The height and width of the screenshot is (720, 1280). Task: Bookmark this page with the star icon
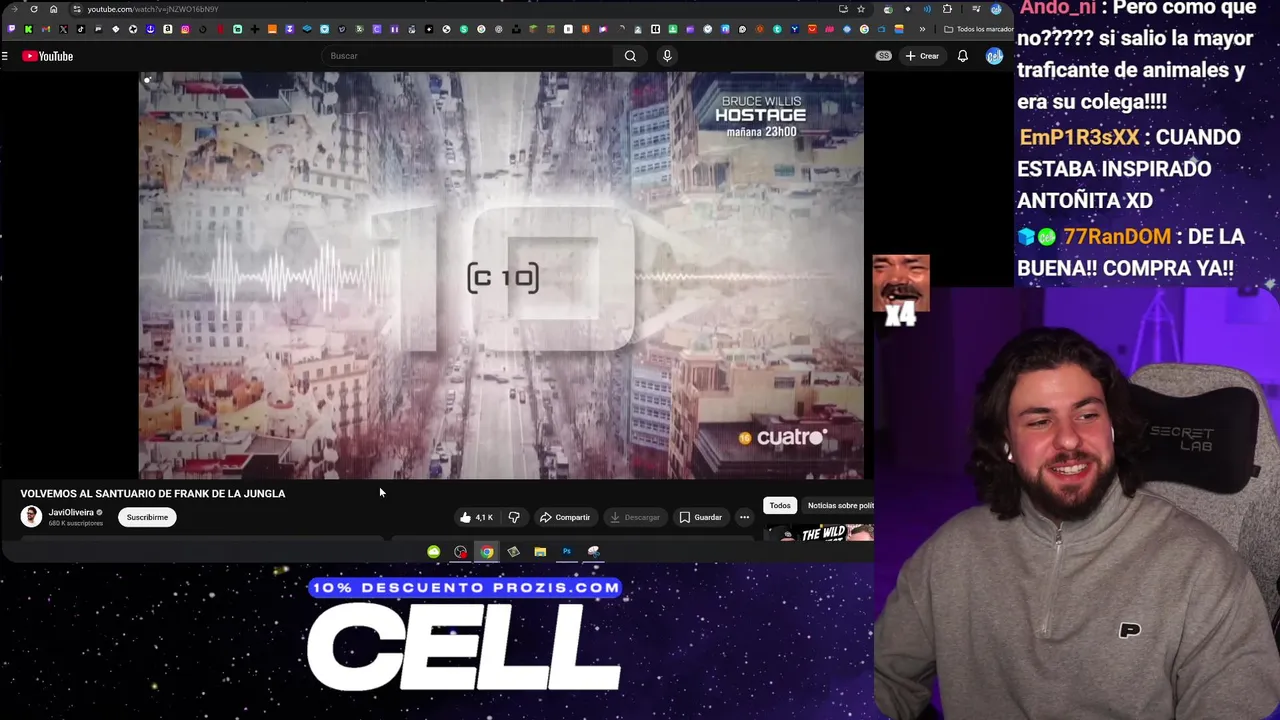(x=860, y=9)
